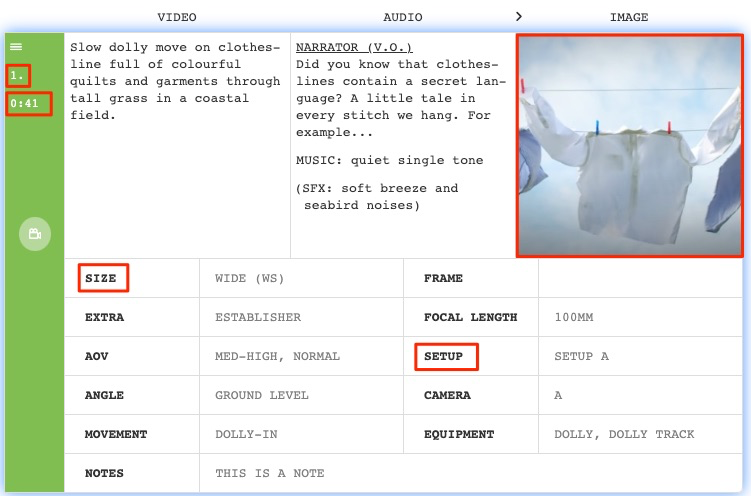Viewport: 751px width, 496px height.
Task: Click the arrow chevron next to the IMAGE column header
Action: click(x=519, y=17)
